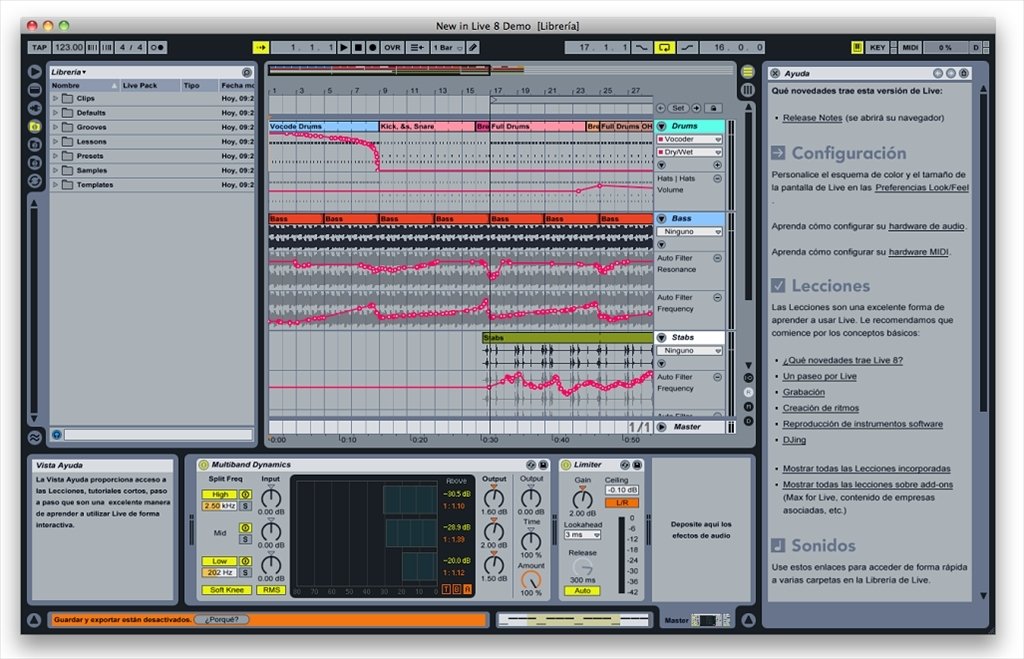The height and width of the screenshot is (659, 1024).
Task: Close the Ayuda help panel
Action: click(775, 73)
